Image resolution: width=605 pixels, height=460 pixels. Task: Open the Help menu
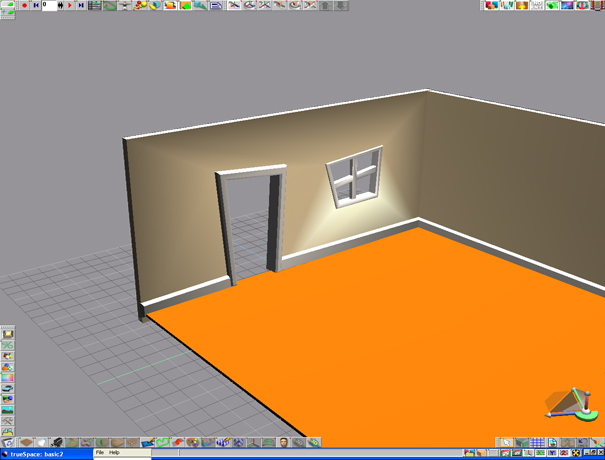point(114,453)
